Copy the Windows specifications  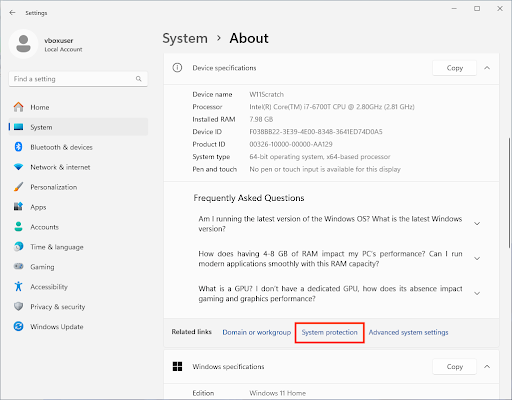click(x=455, y=367)
